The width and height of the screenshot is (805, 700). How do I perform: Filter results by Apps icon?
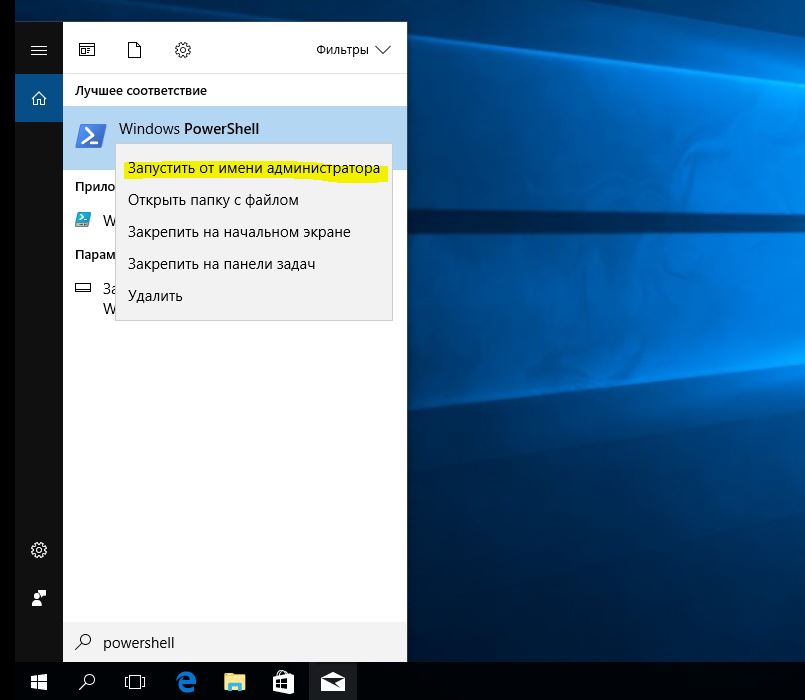pyautogui.click(x=87, y=50)
